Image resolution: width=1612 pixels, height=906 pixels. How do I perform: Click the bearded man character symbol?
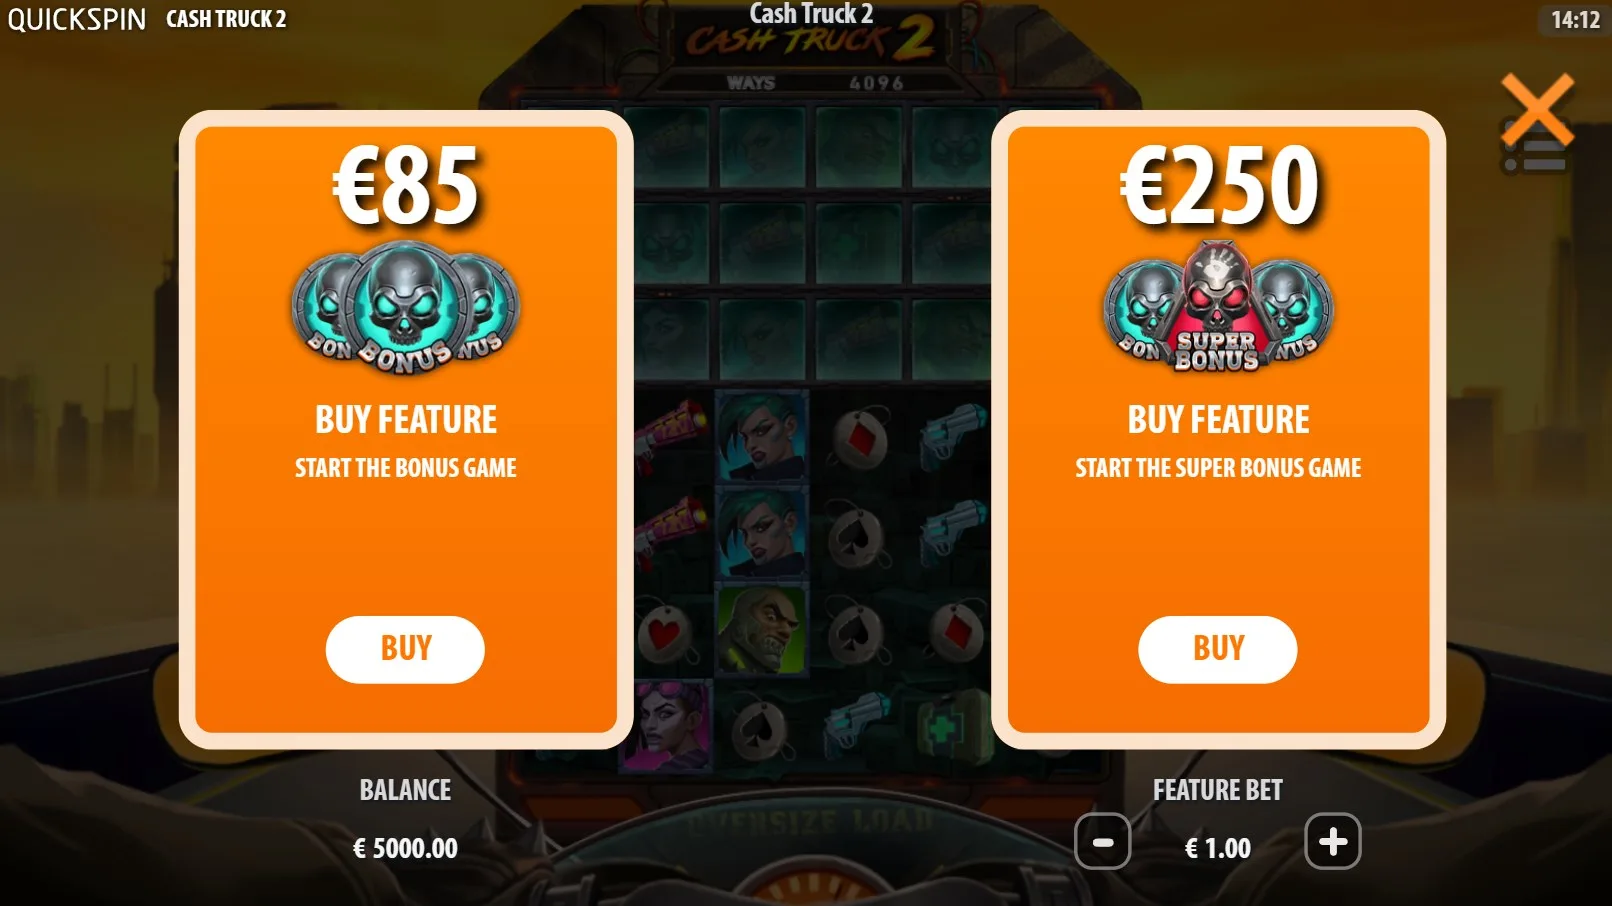[762, 630]
